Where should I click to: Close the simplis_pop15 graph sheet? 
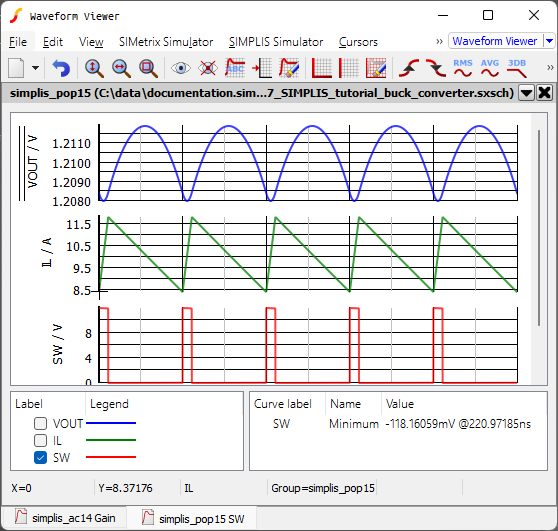click(x=544, y=93)
